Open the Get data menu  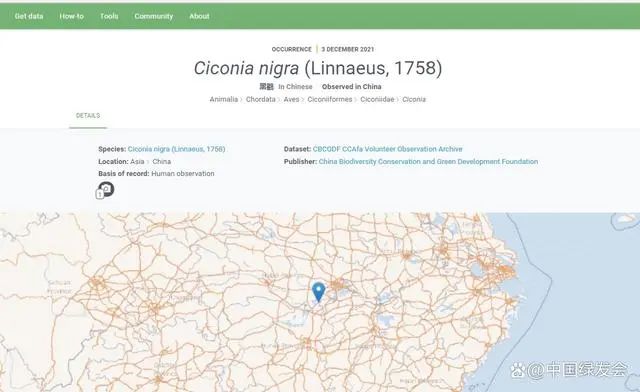[x=29, y=16]
